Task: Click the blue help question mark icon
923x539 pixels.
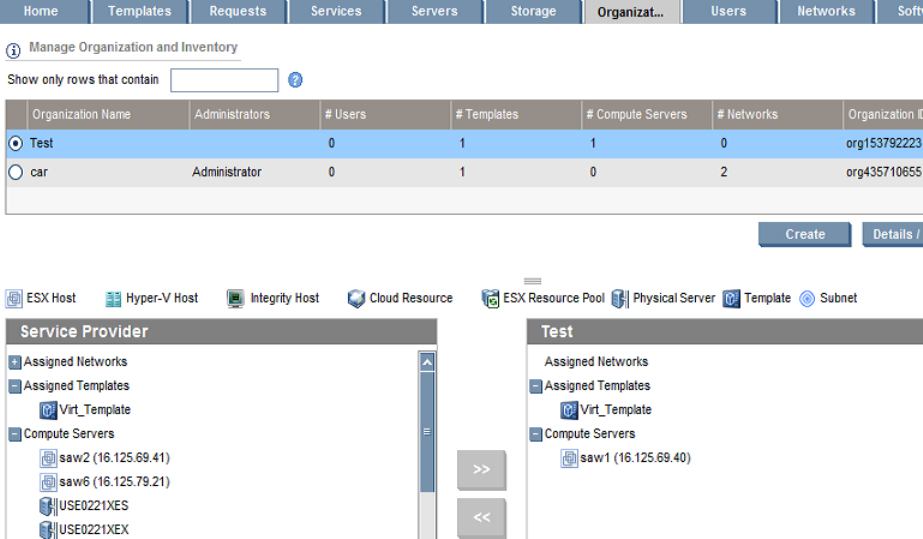Action: click(x=295, y=80)
